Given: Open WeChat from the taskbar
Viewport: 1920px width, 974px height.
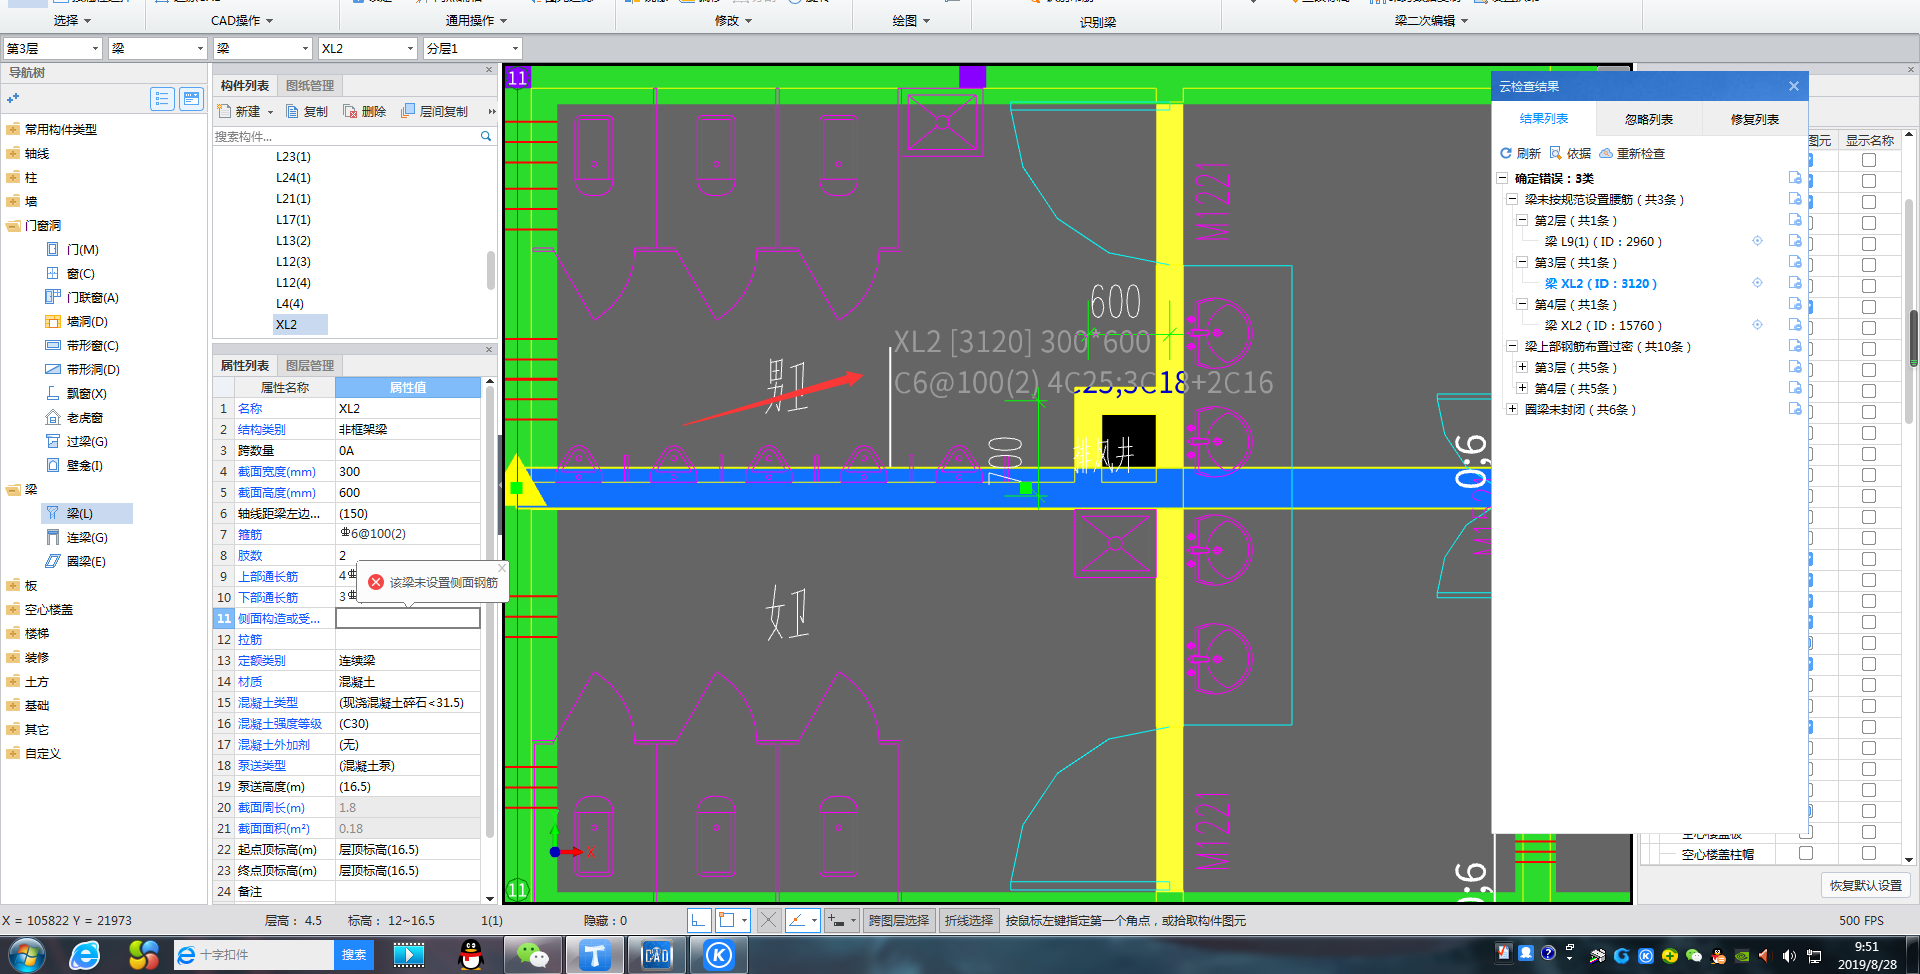Looking at the screenshot, I should (532, 955).
